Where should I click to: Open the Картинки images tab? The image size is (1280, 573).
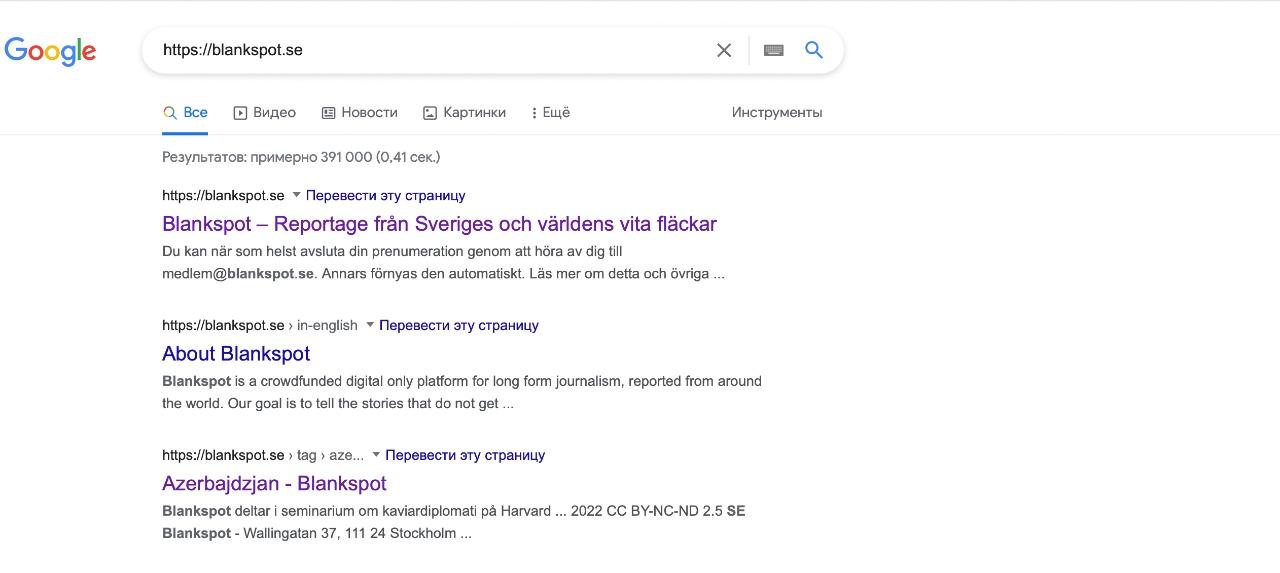[464, 113]
